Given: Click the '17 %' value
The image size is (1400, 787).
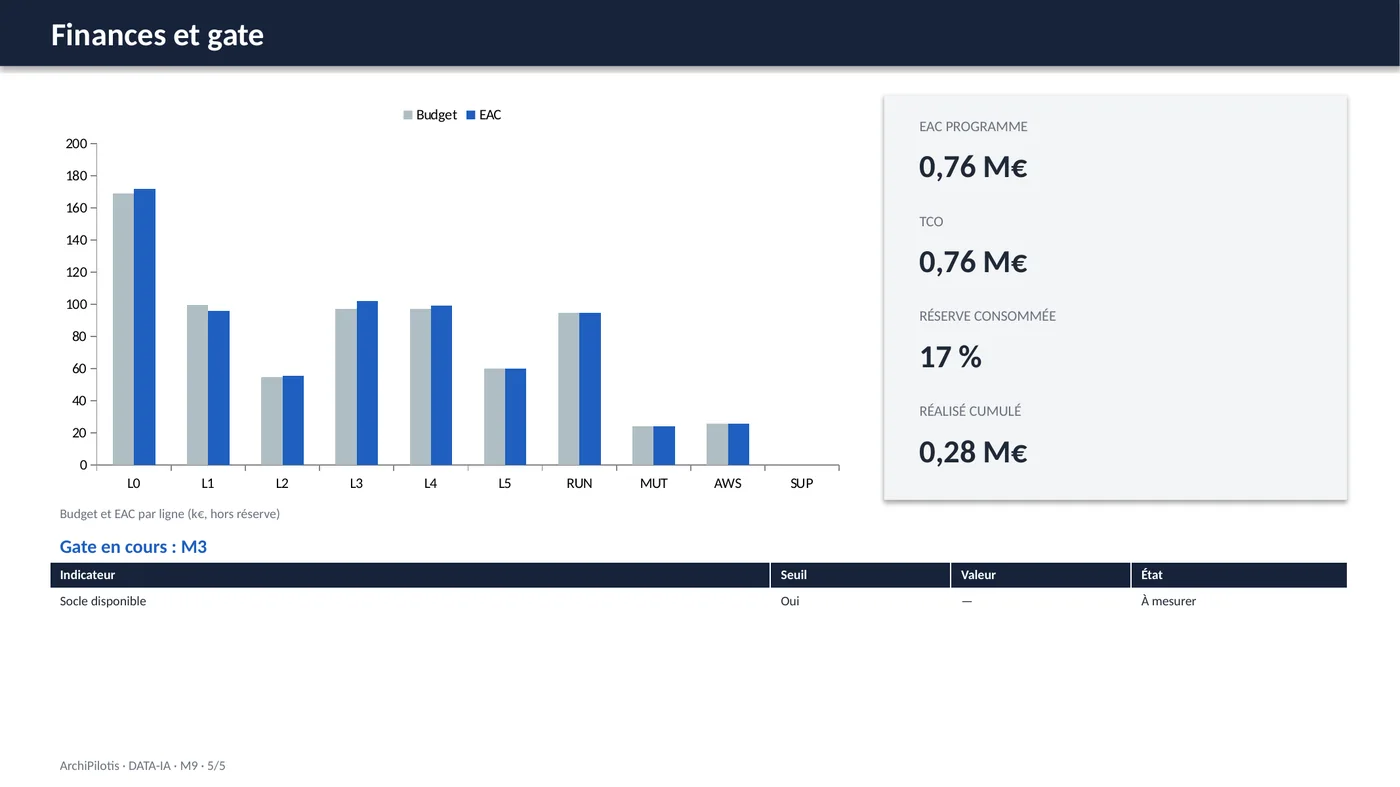Looking at the screenshot, I should tap(950, 356).
